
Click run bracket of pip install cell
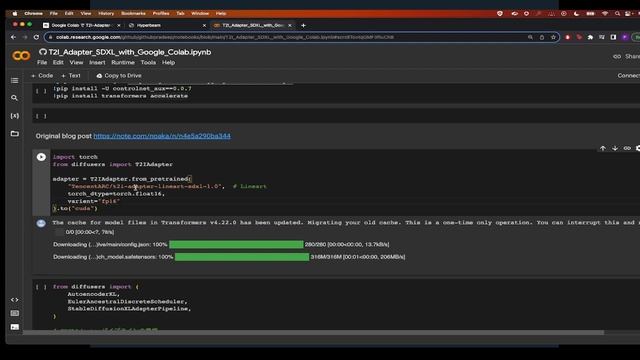tap(41, 91)
